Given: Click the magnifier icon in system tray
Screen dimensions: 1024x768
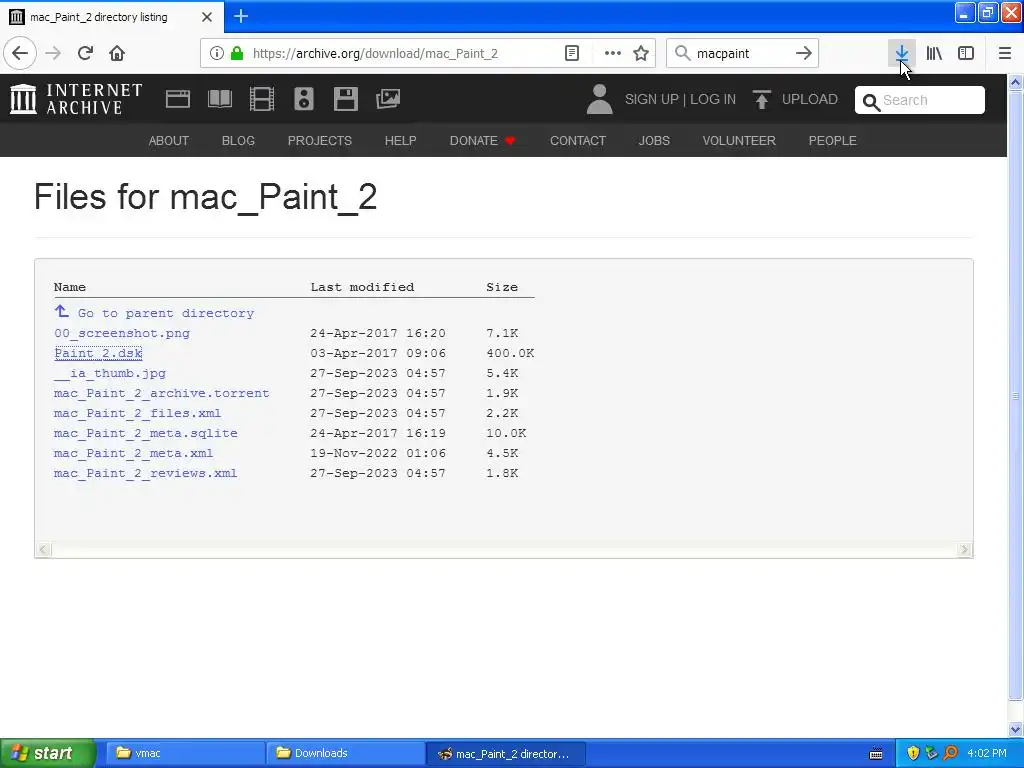Looking at the screenshot, I should click(950, 753).
